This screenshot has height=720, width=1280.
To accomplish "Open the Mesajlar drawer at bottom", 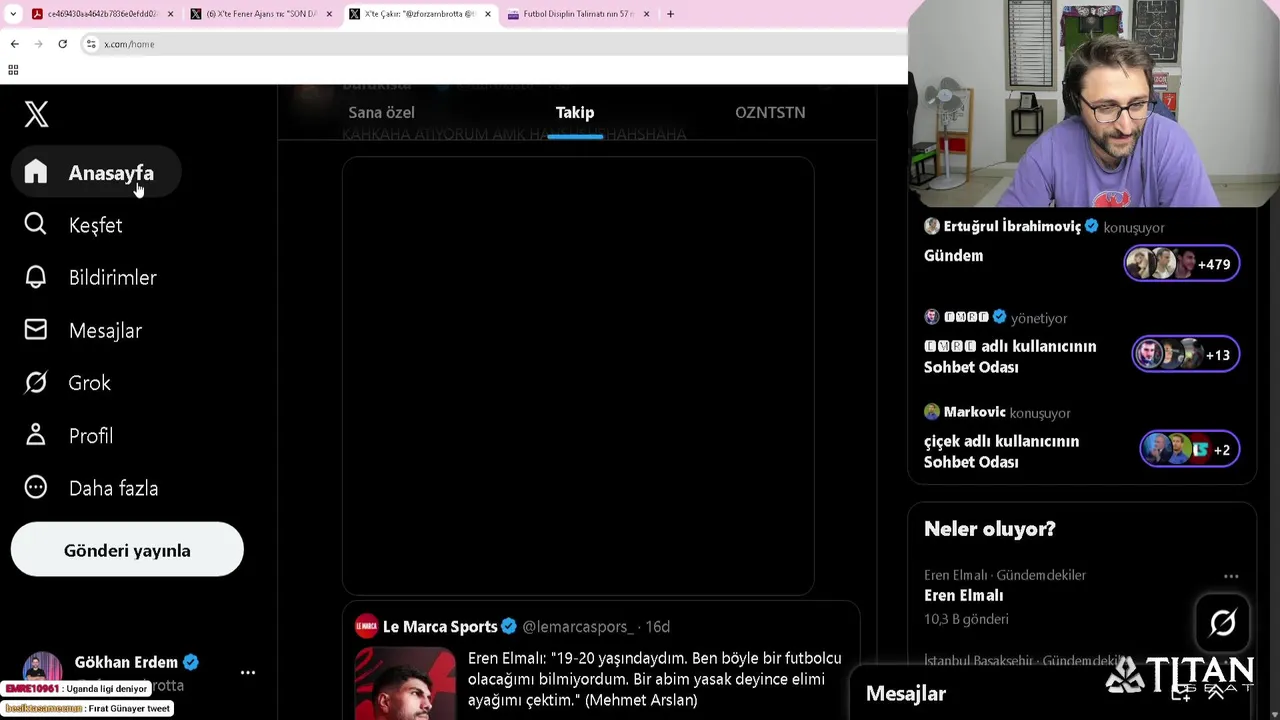I will (x=906, y=693).
